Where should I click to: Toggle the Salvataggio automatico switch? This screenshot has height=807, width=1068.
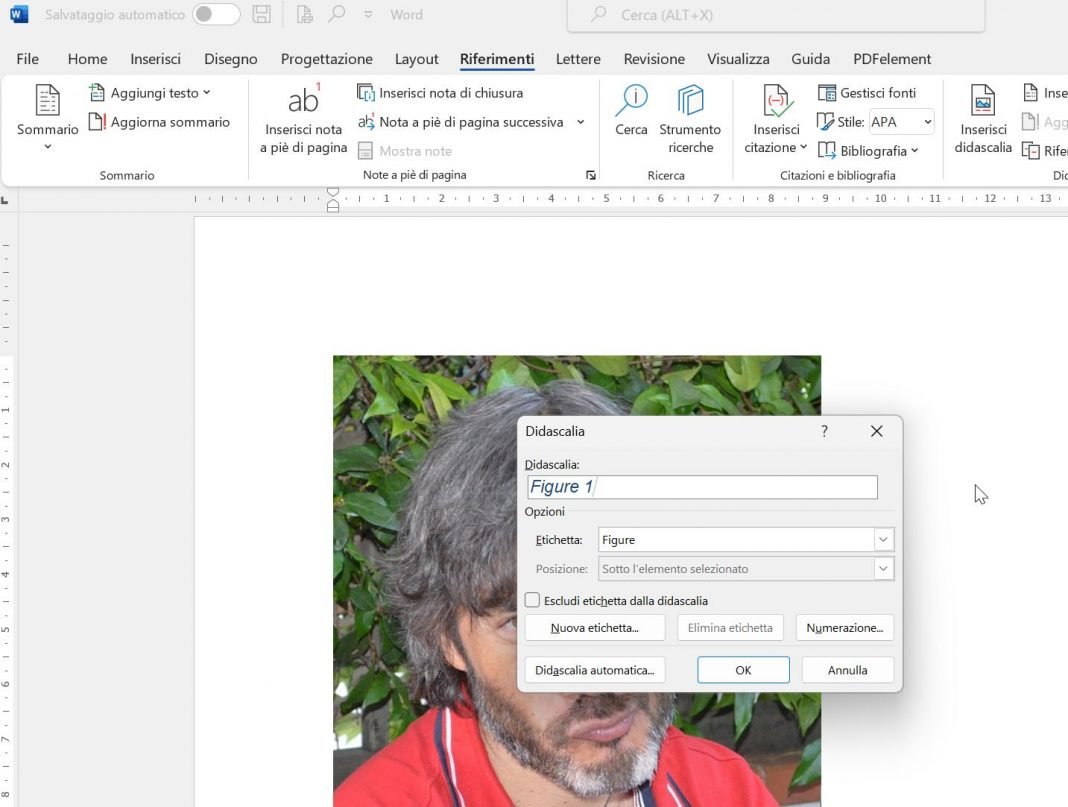coord(216,15)
